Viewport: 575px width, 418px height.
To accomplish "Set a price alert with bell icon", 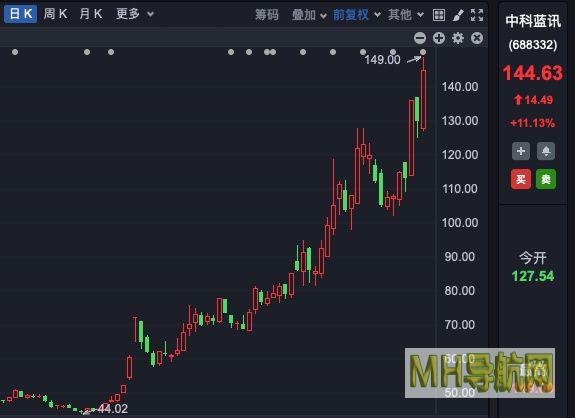I will [546, 151].
